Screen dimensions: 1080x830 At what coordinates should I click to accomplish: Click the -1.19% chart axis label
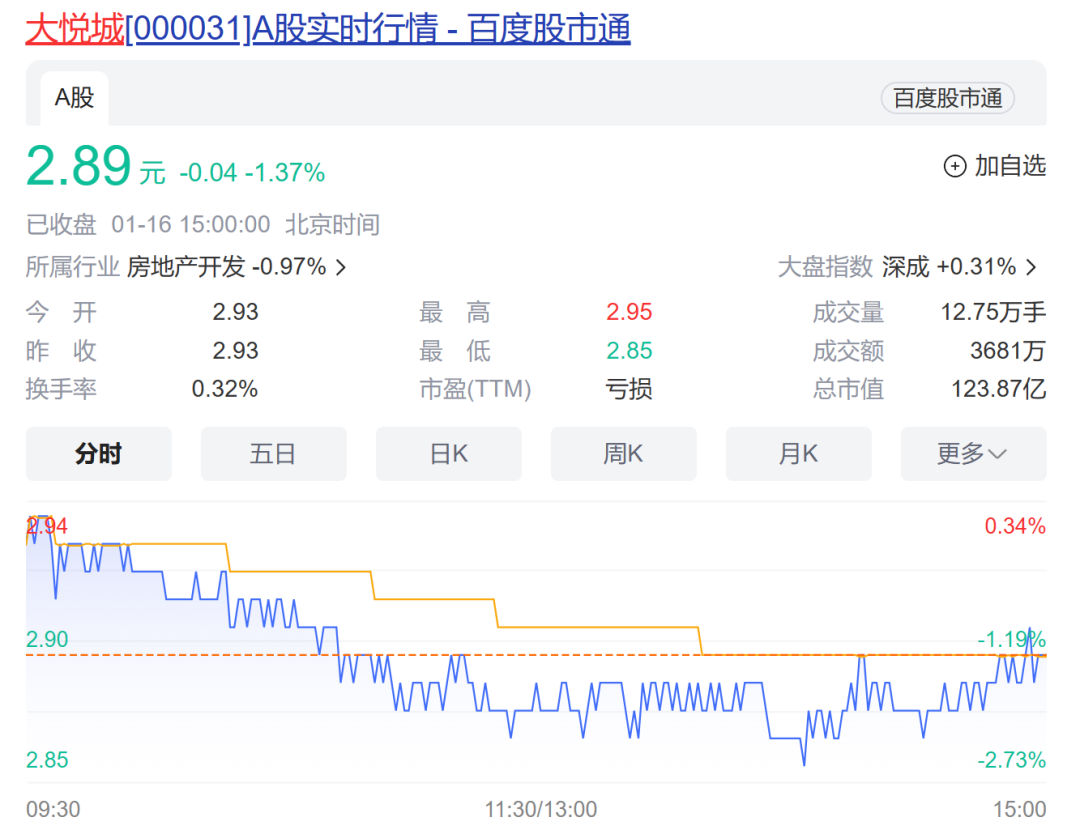point(1012,639)
